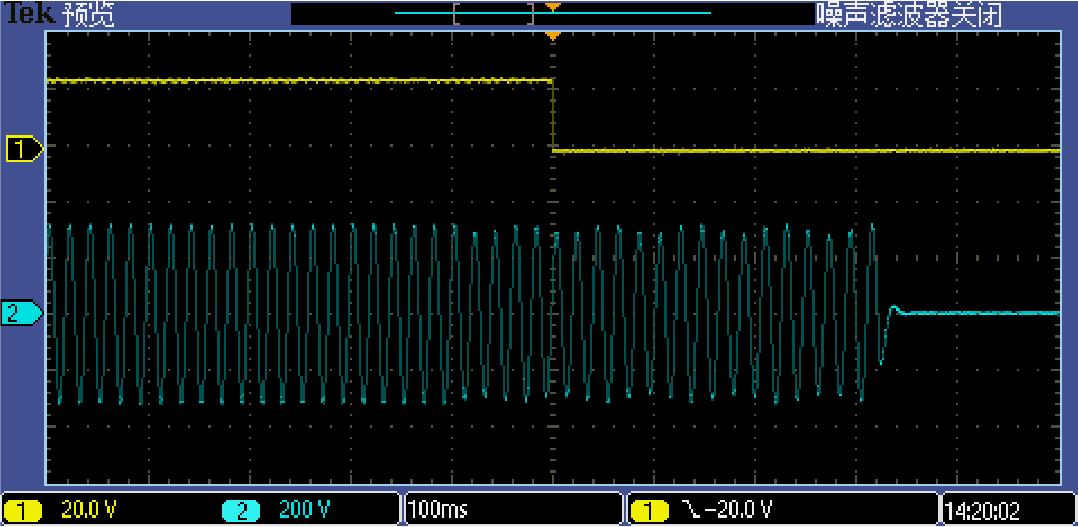Click the yellow channel 1 ground marker
The image size is (1078, 527).
coord(23,150)
